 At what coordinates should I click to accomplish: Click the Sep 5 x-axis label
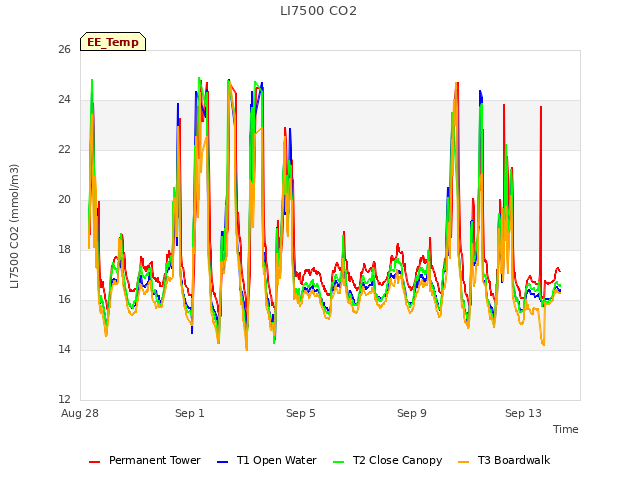click(301, 413)
